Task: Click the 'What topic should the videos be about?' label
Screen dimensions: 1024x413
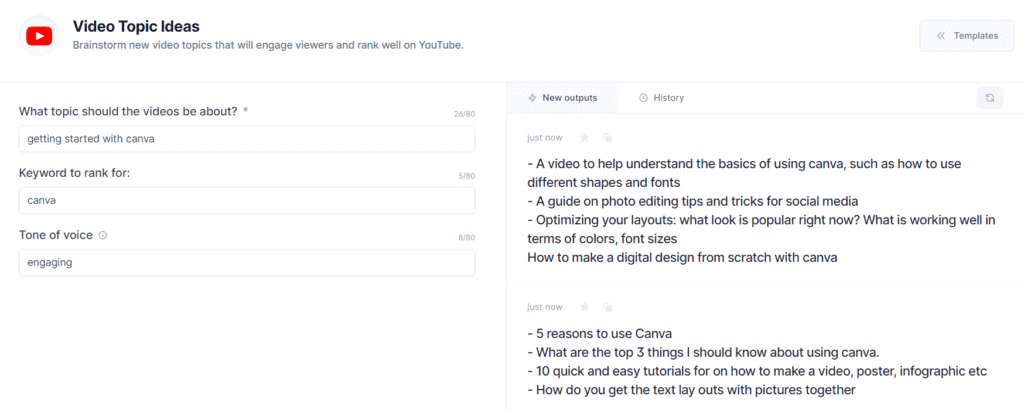Action: tap(128, 111)
